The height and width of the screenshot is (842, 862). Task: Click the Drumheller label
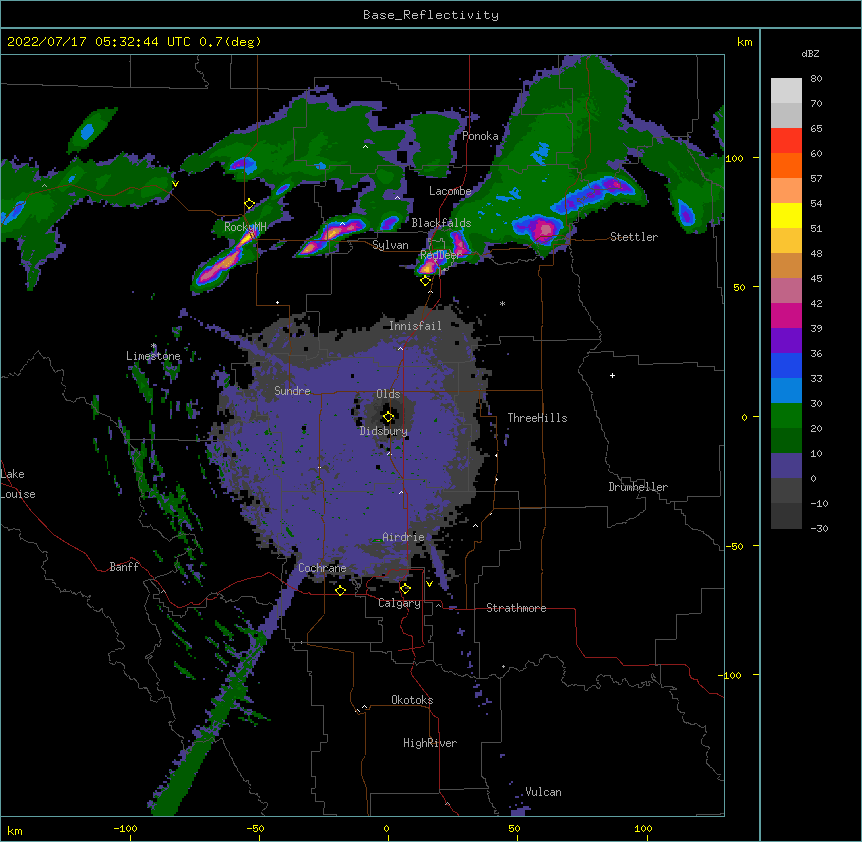(x=638, y=487)
